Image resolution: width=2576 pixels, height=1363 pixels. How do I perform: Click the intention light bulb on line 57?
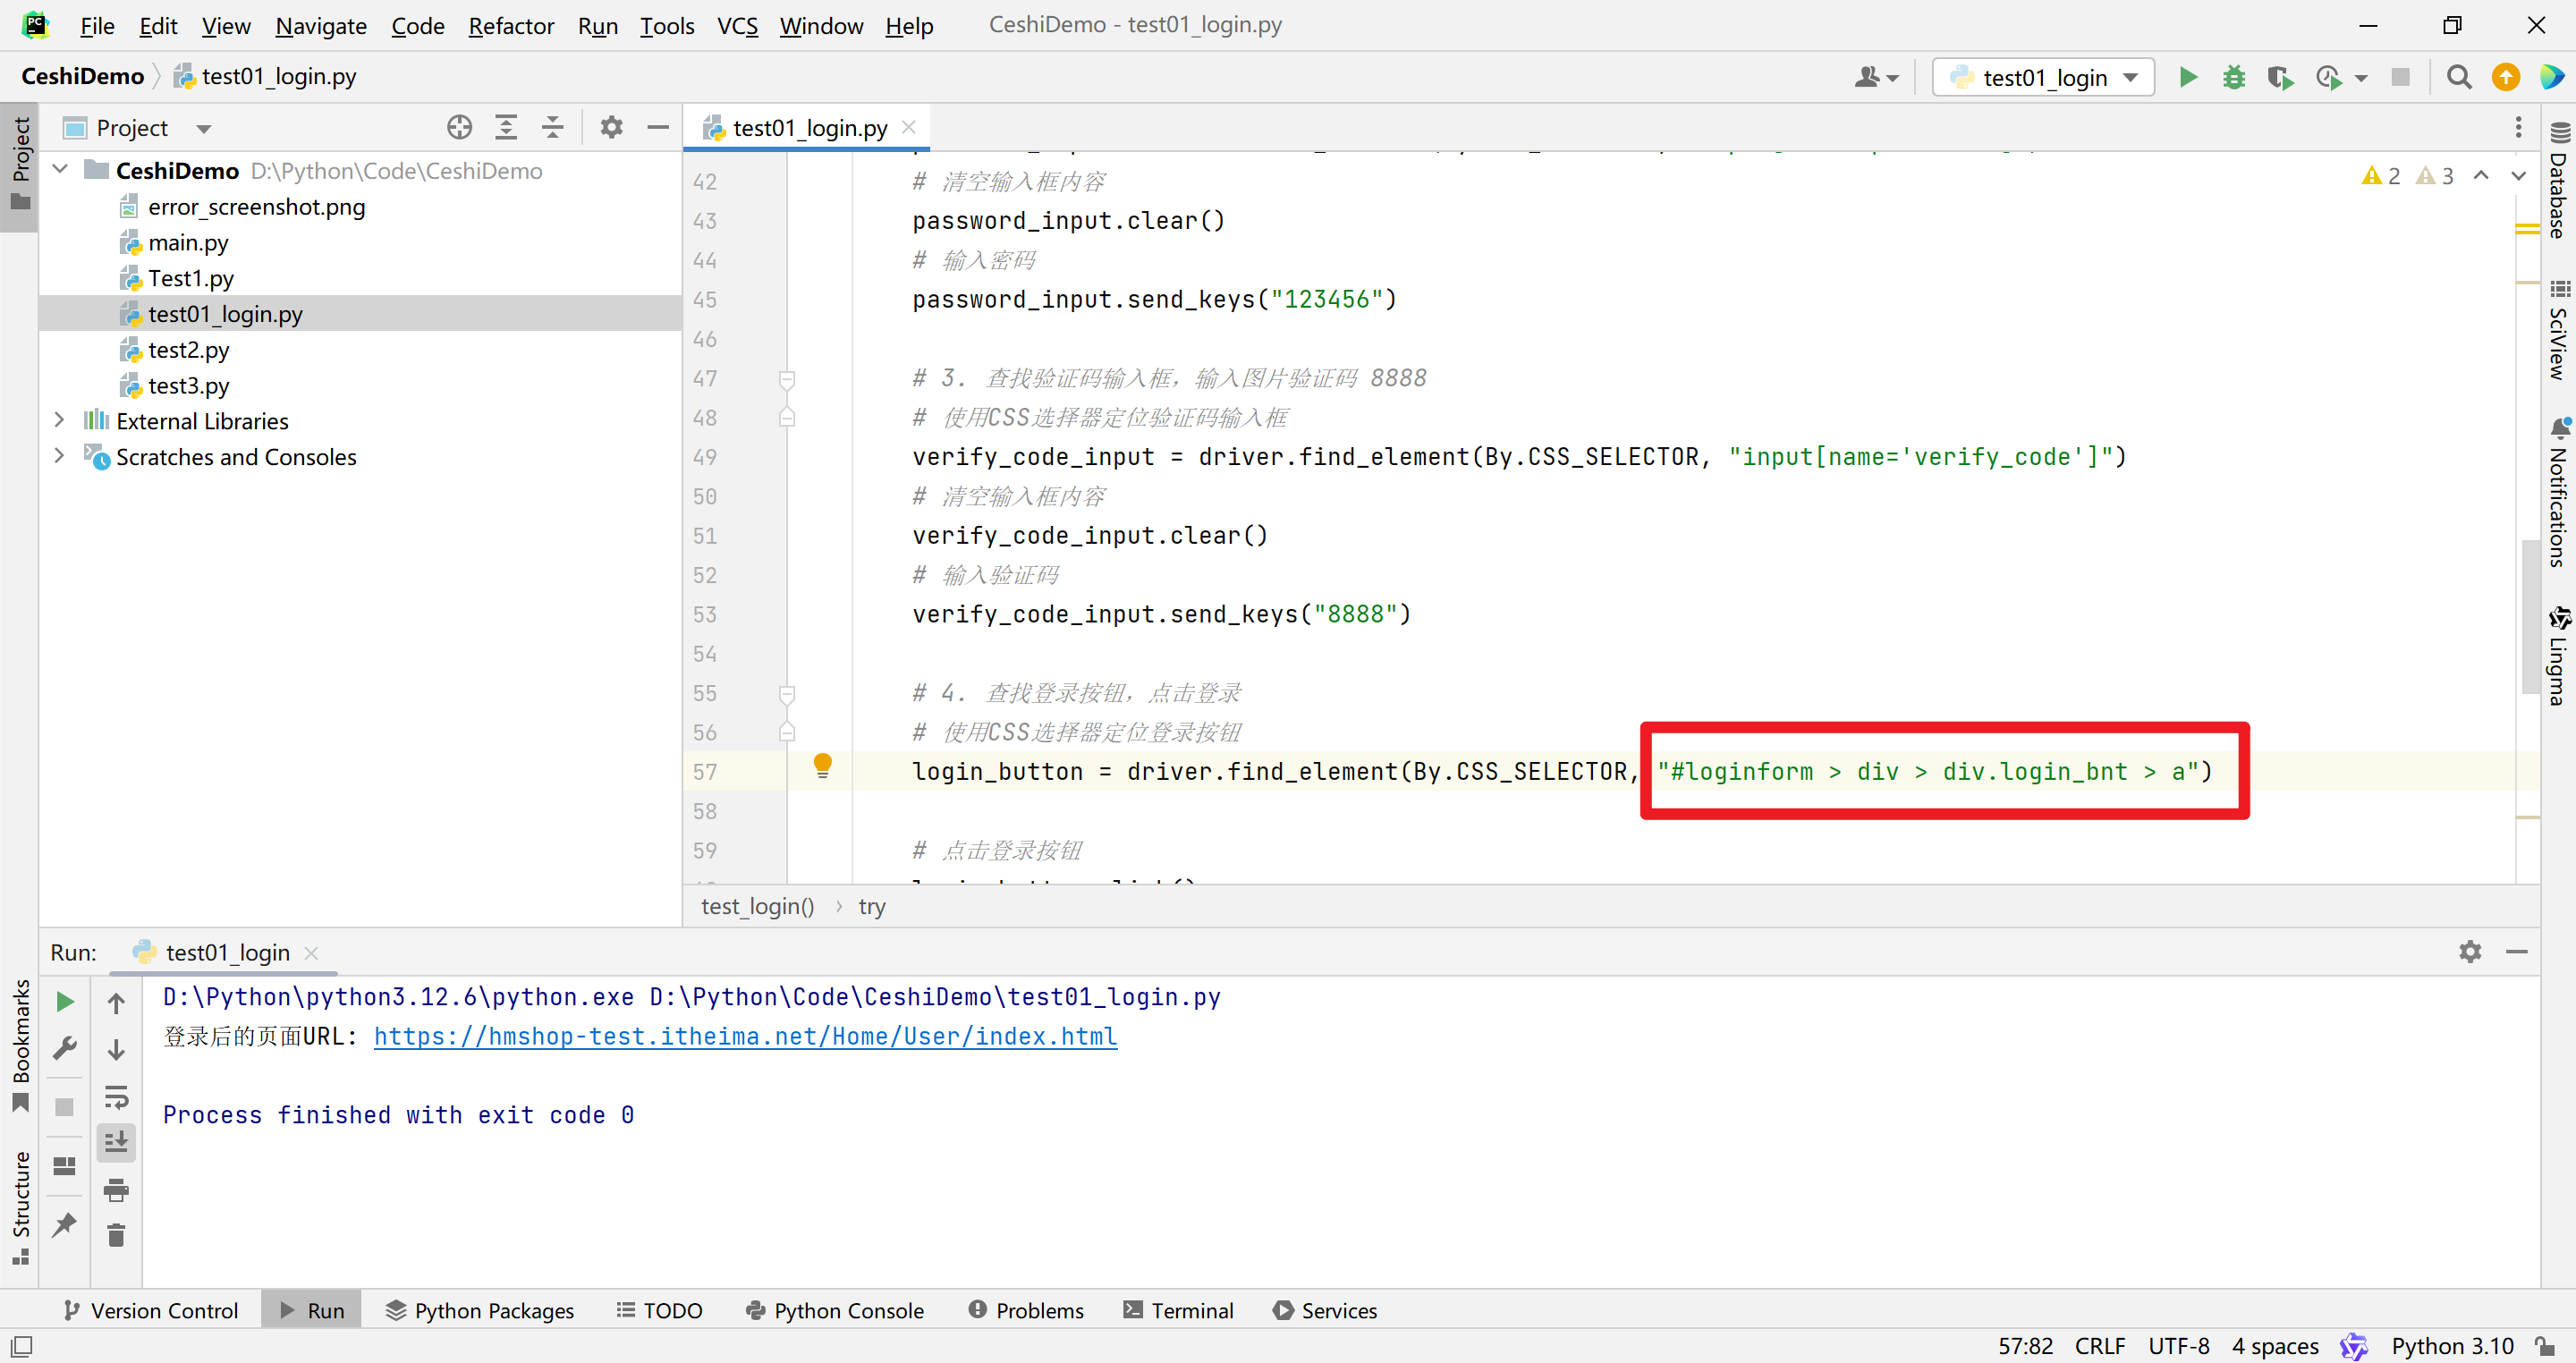[x=822, y=766]
